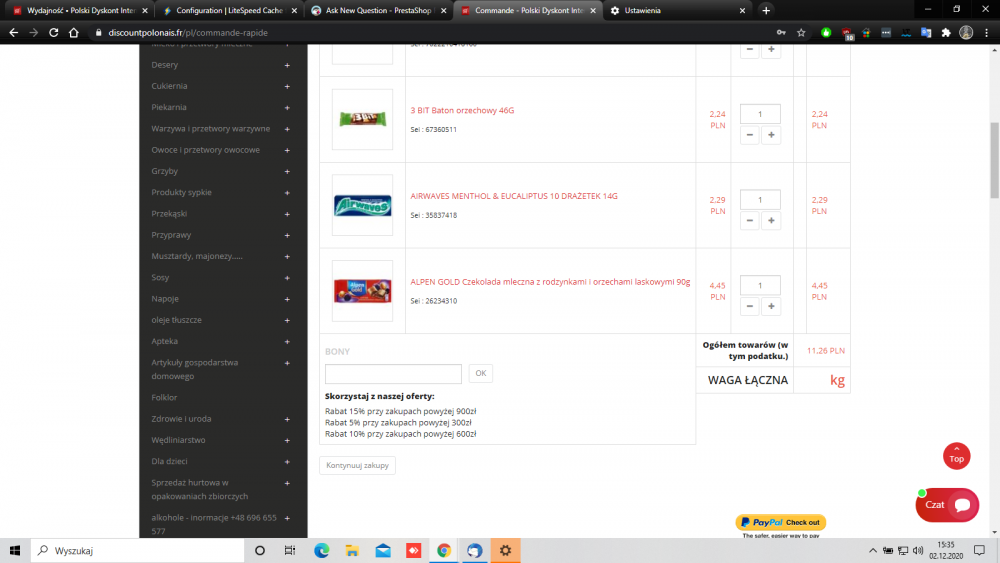Open the Chrome three-dot menu
The height and width of the screenshot is (563, 1000).
[x=986, y=33]
